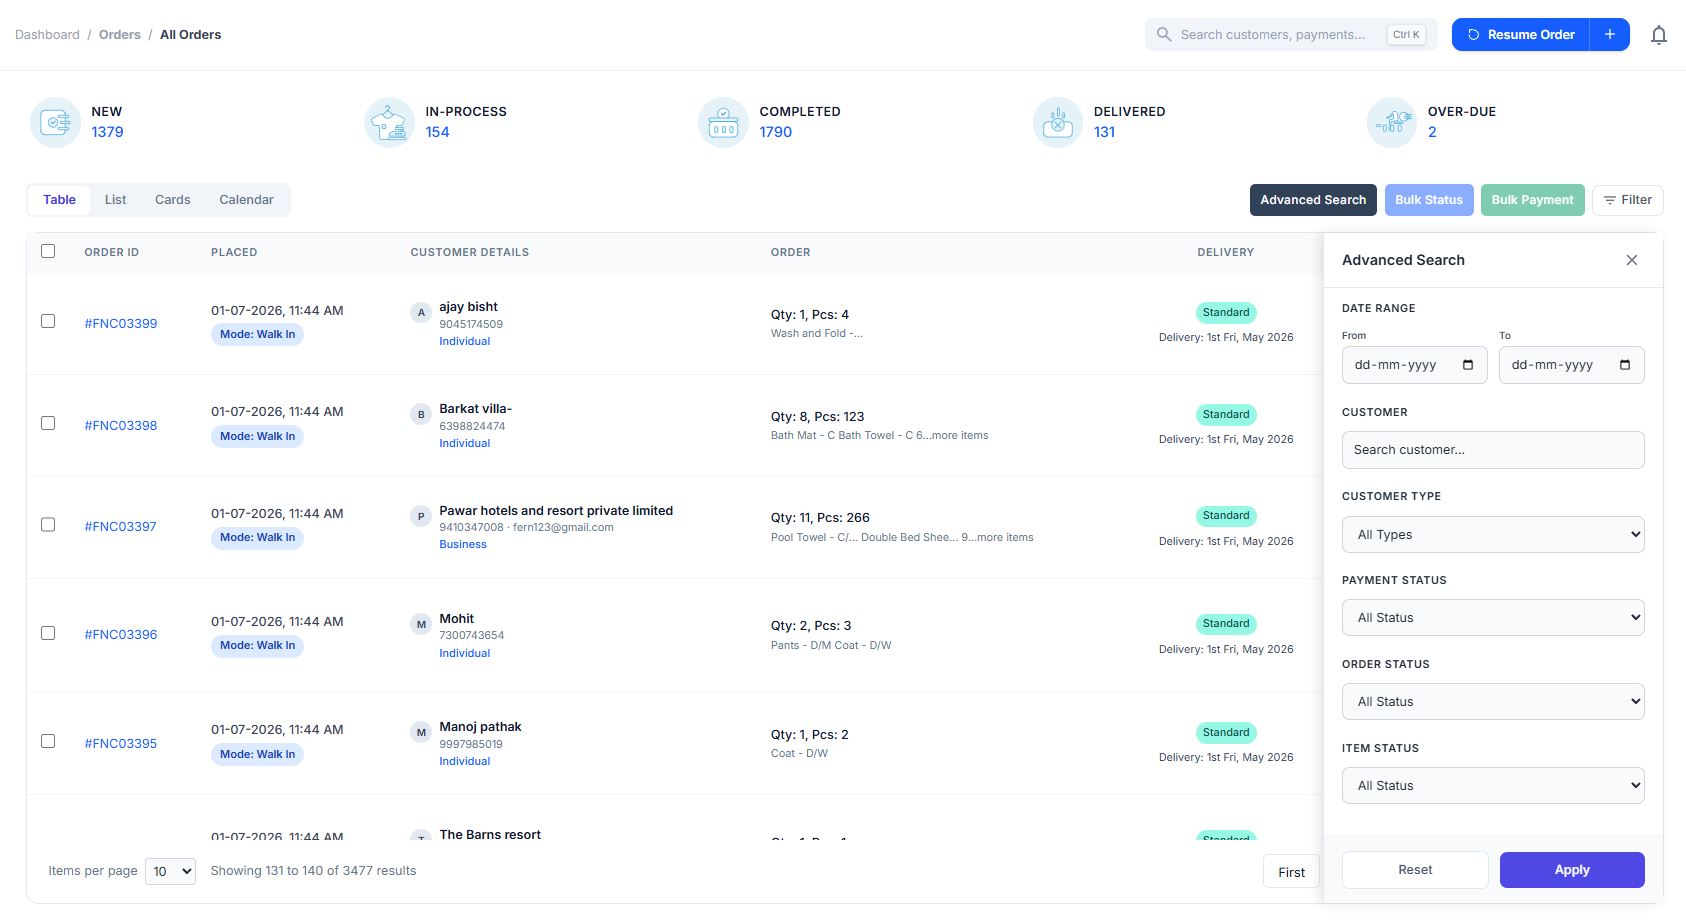The height and width of the screenshot is (923, 1686).
Task: Apply the advanced search filters
Action: click(x=1572, y=870)
